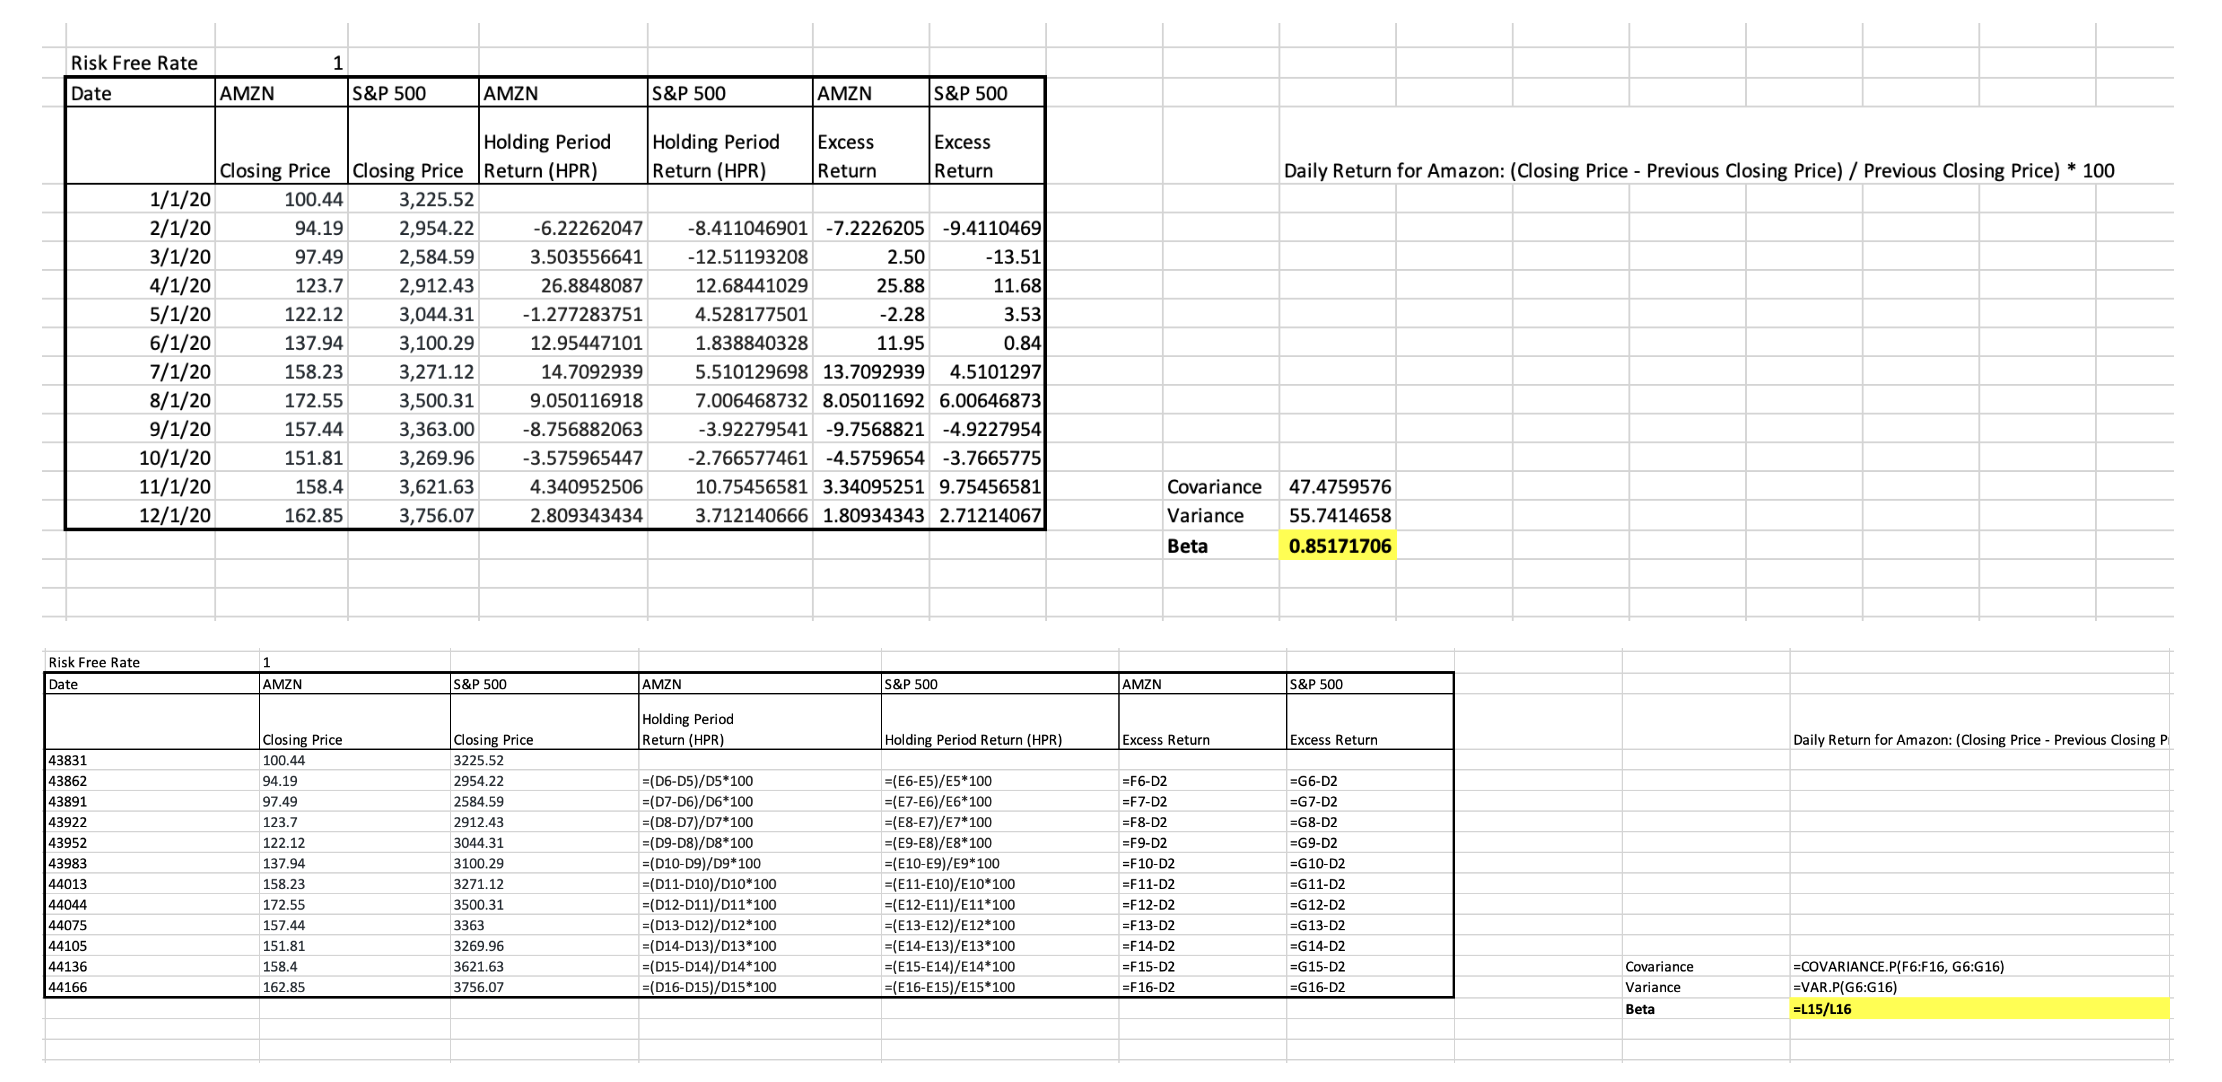Click the Variance value 55.7414658
Image resolution: width=2222 pixels, height=1082 pixels.
tap(1338, 516)
